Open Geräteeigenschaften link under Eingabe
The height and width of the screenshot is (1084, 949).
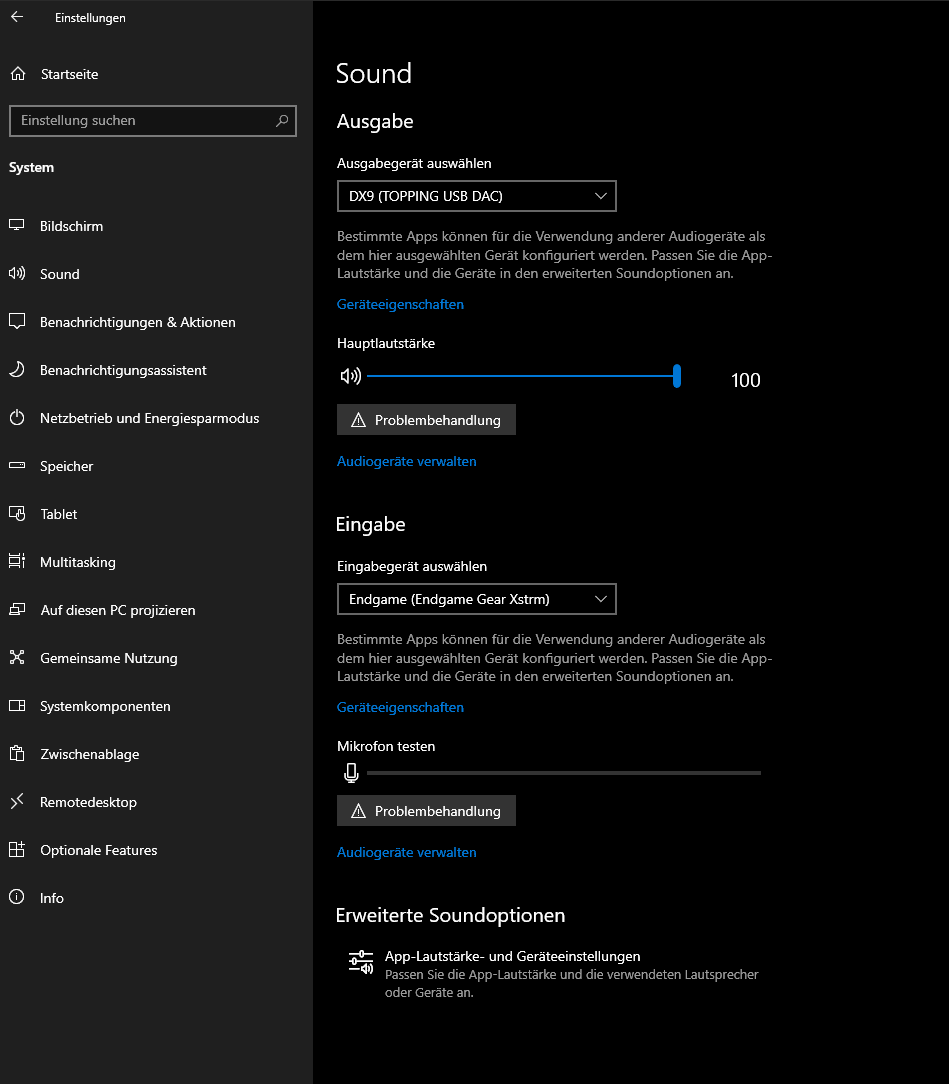tap(400, 707)
